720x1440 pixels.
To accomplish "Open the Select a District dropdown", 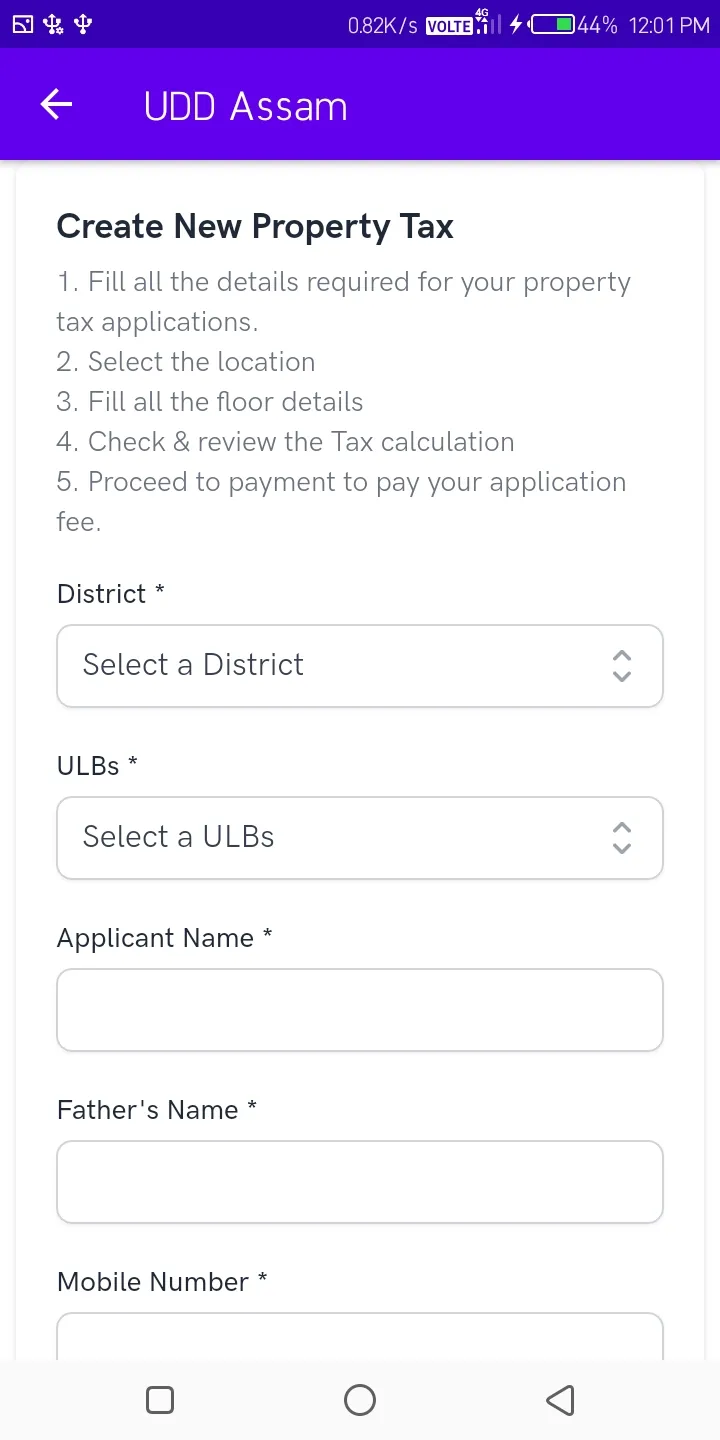I will point(360,666).
